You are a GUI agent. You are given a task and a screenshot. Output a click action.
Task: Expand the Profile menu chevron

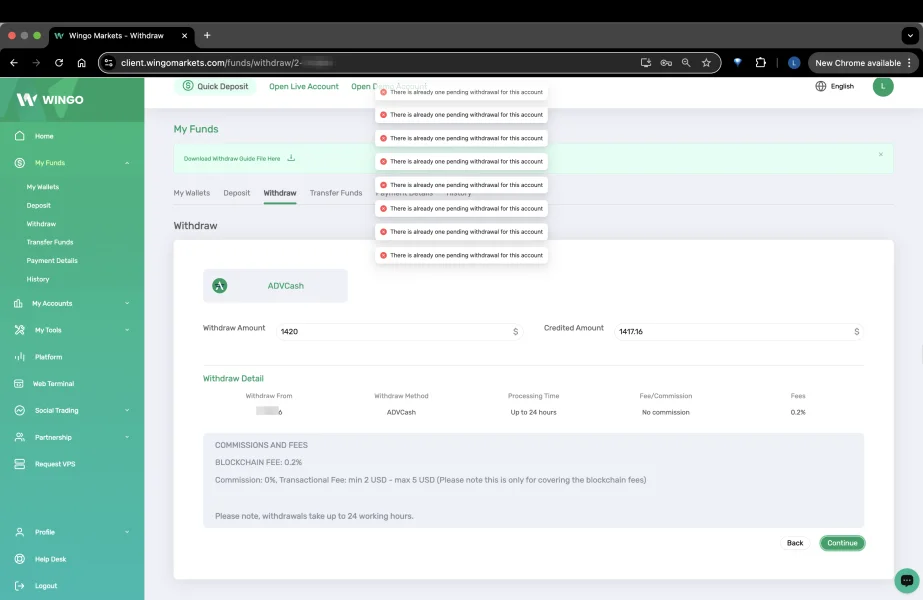pos(127,532)
